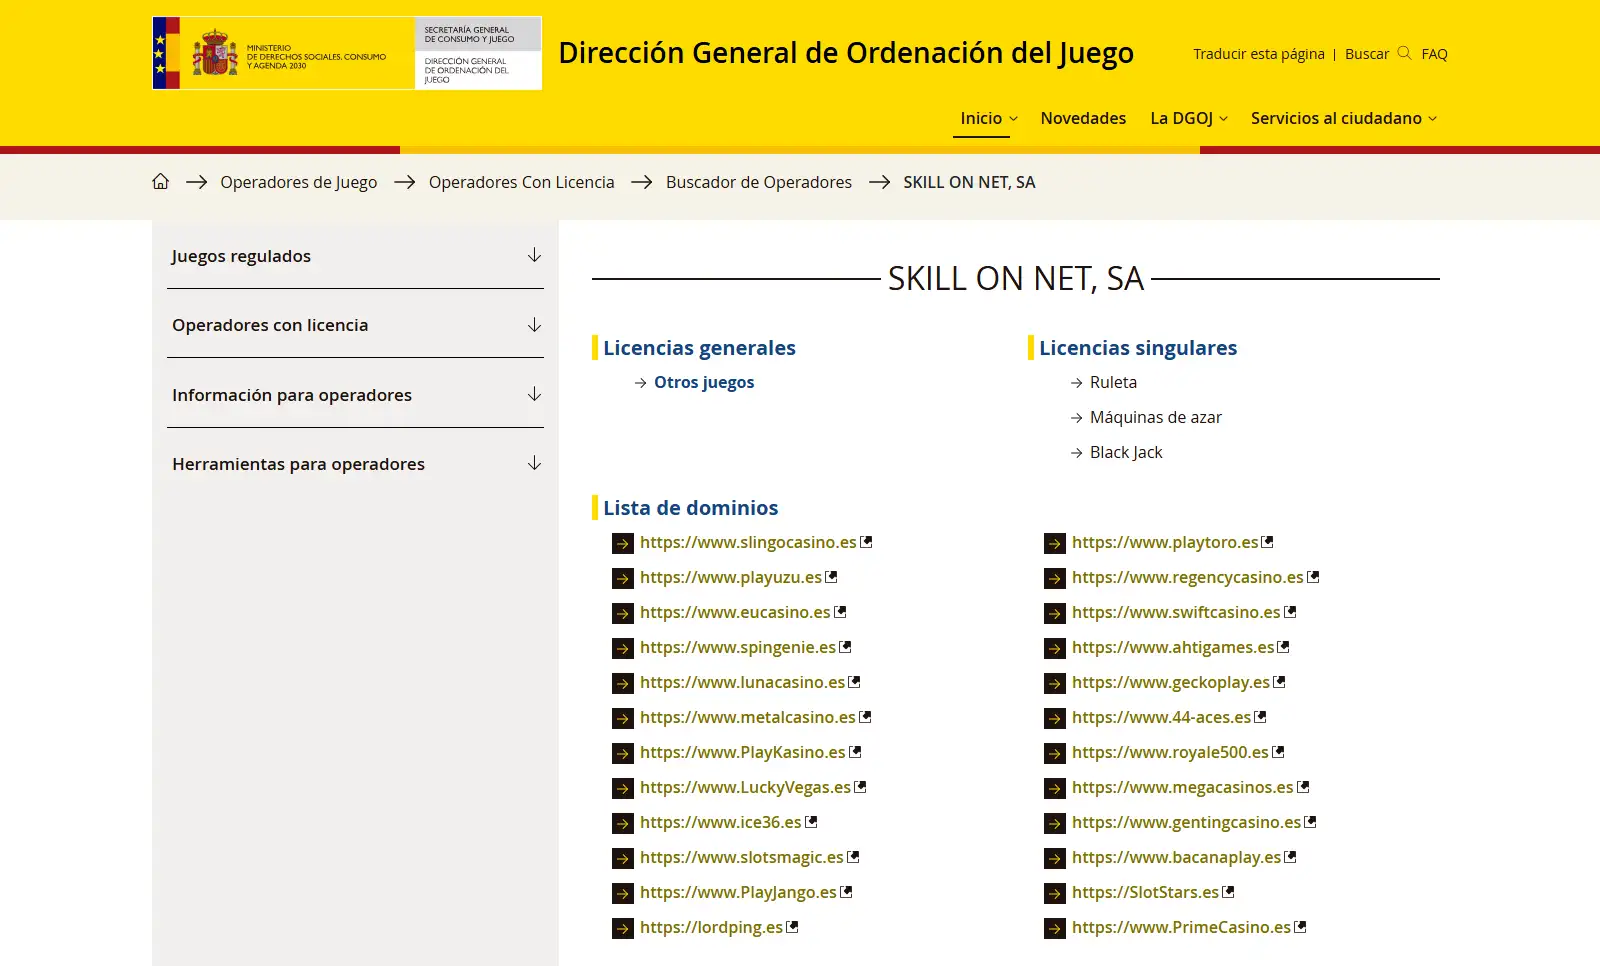Click arrow icon beside eucasino.es
Image resolution: width=1600 pixels, height=966 pixels.
pyautogui.click(x=623, y=613)
